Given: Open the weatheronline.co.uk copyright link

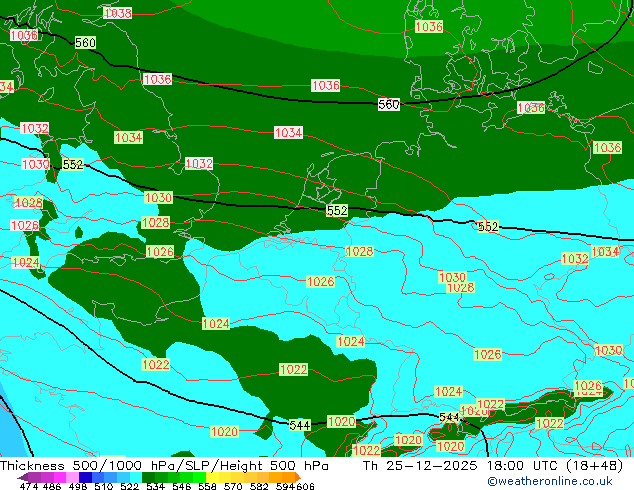Looking at the screenshot, I should (550, 482).
